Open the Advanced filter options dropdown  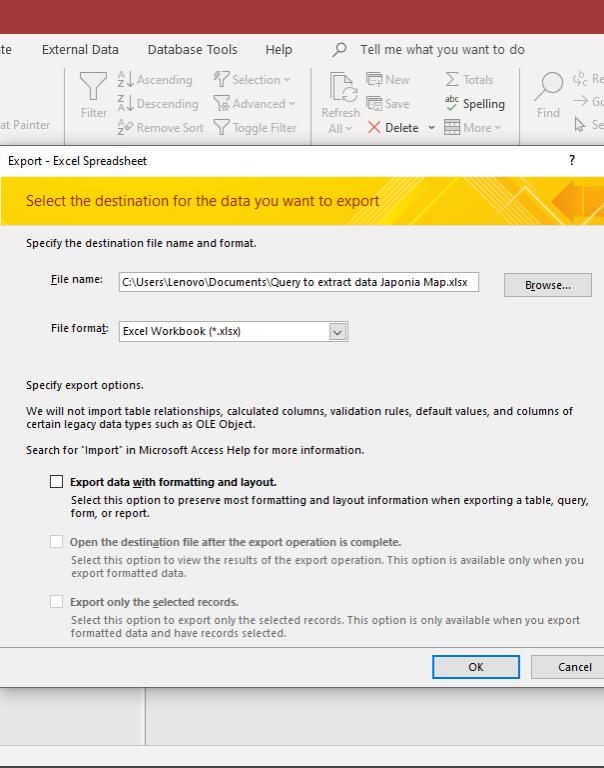click(254, 103)
